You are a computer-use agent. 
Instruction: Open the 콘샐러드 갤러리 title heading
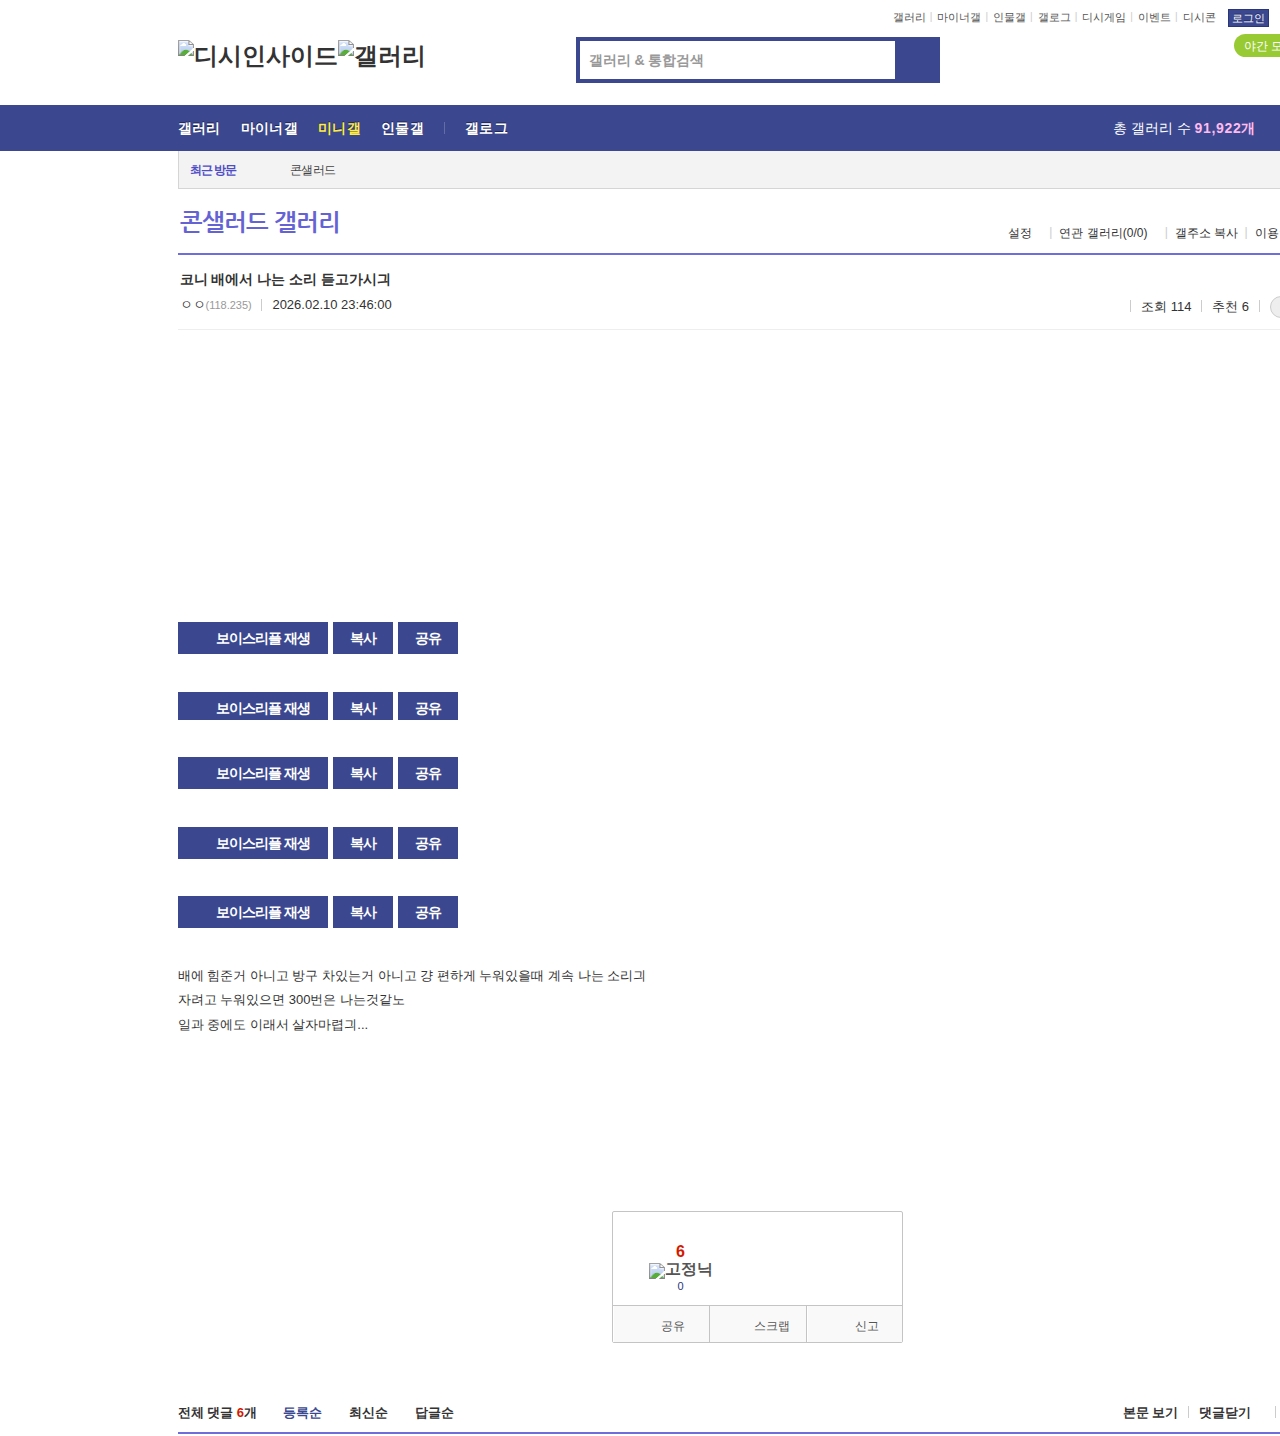260,222
